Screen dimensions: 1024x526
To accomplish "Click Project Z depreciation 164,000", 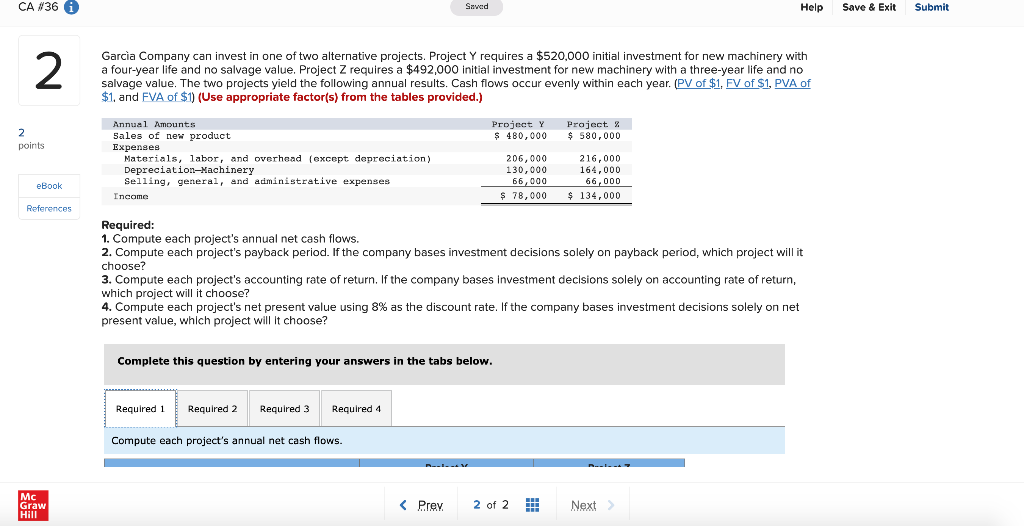I will [x=600, y=170].
